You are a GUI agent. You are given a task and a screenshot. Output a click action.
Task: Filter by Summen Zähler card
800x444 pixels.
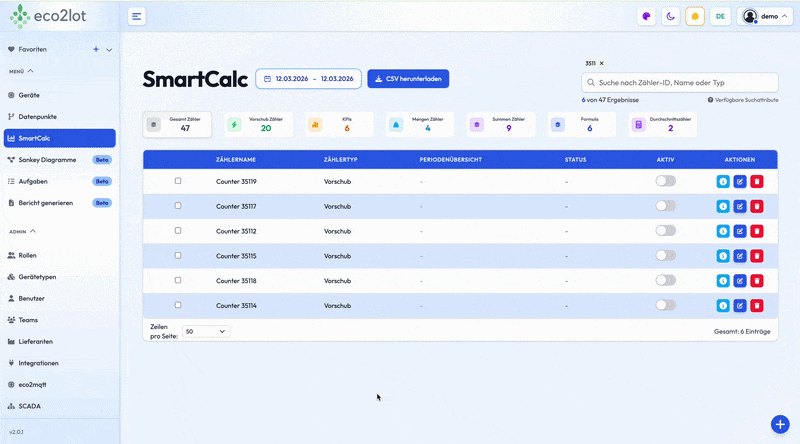[501, 125]
